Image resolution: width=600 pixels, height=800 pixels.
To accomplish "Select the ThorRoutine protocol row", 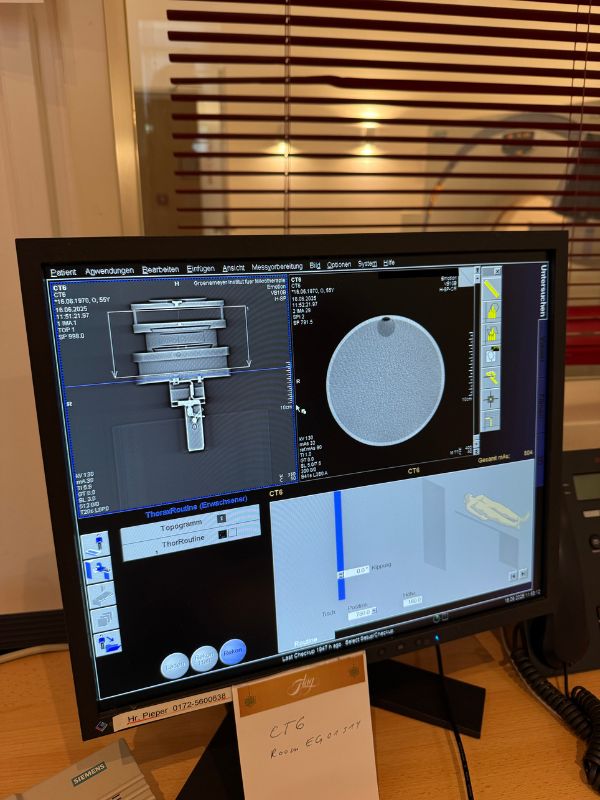I will (x=191, y=542).
